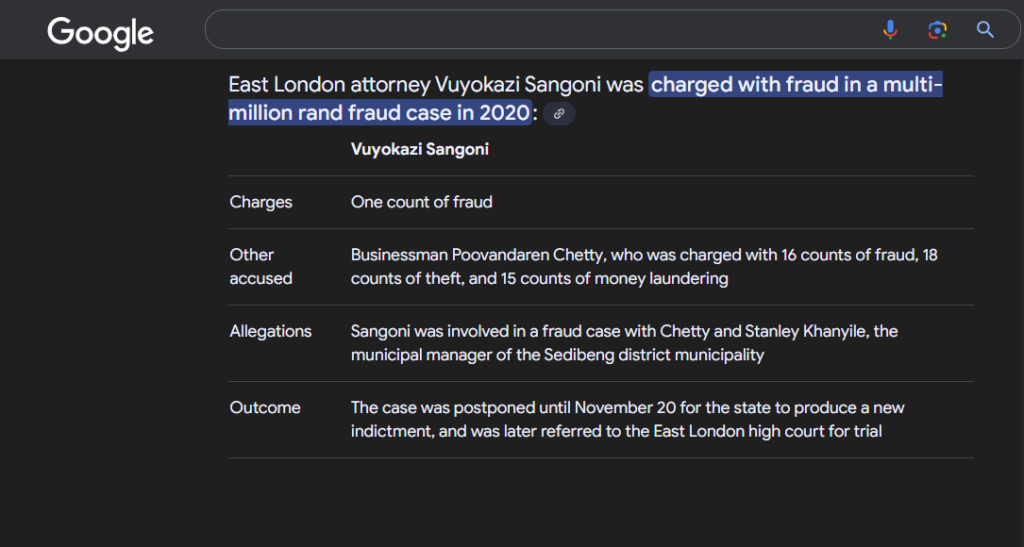Click the magnifier search icon

(985, 29)
